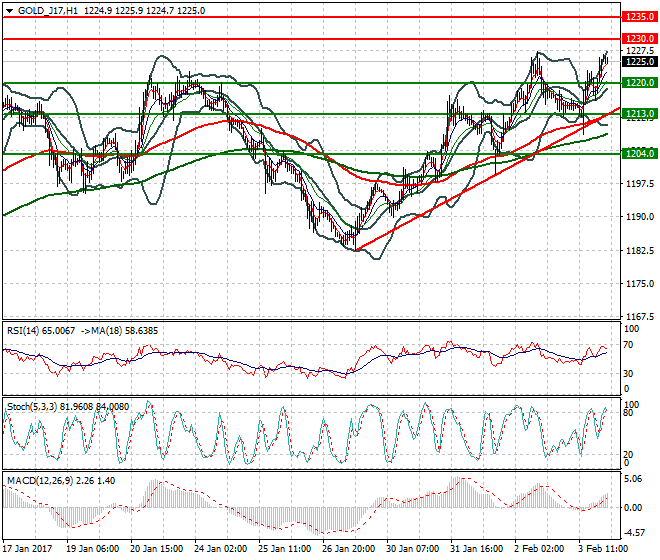This screenshot has width=660, height=560.
Task: Click the MACD 5.06 scale value
Action: pyautogui.click(x=633, y=479)
